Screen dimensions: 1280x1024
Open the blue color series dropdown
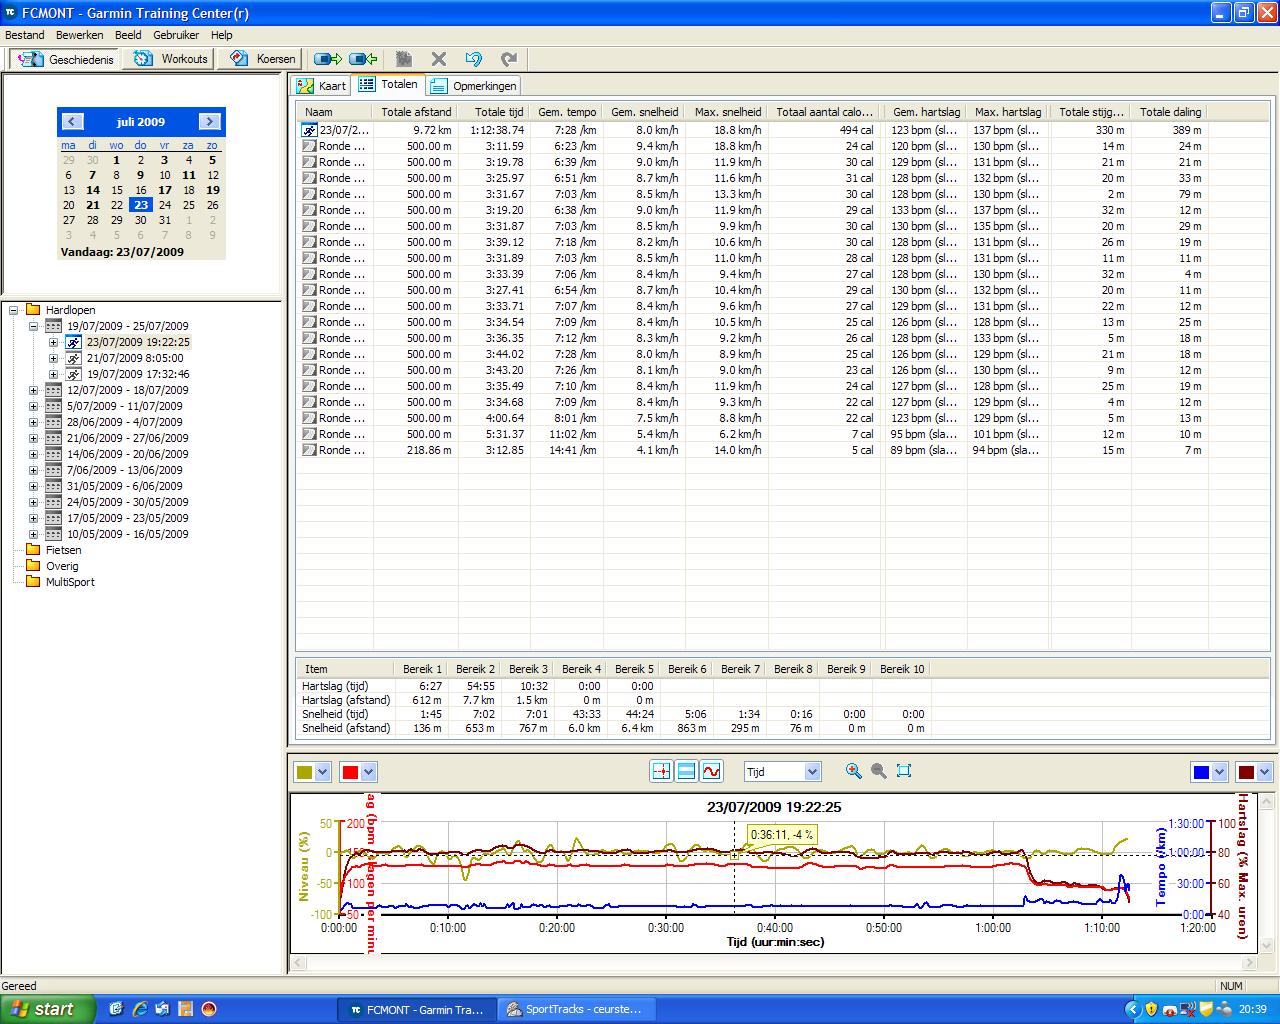click(x=1218, y=772)
